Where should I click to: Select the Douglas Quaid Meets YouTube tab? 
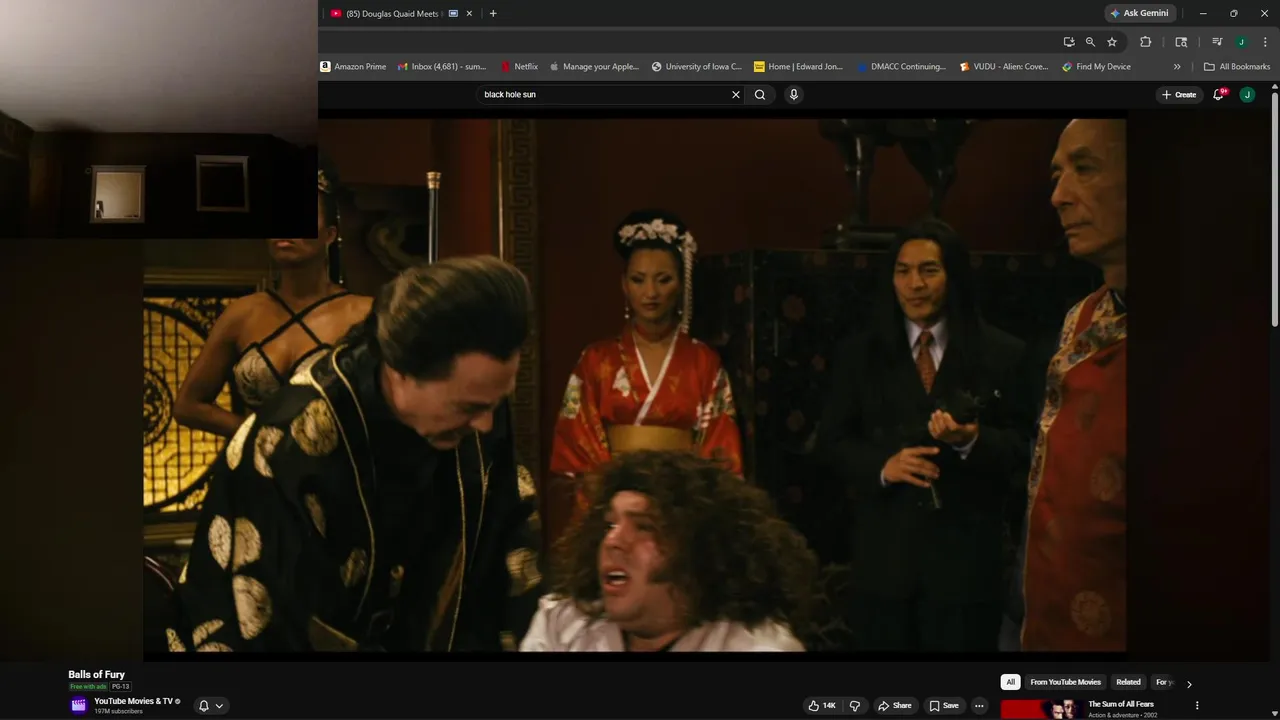pos(390,13)
